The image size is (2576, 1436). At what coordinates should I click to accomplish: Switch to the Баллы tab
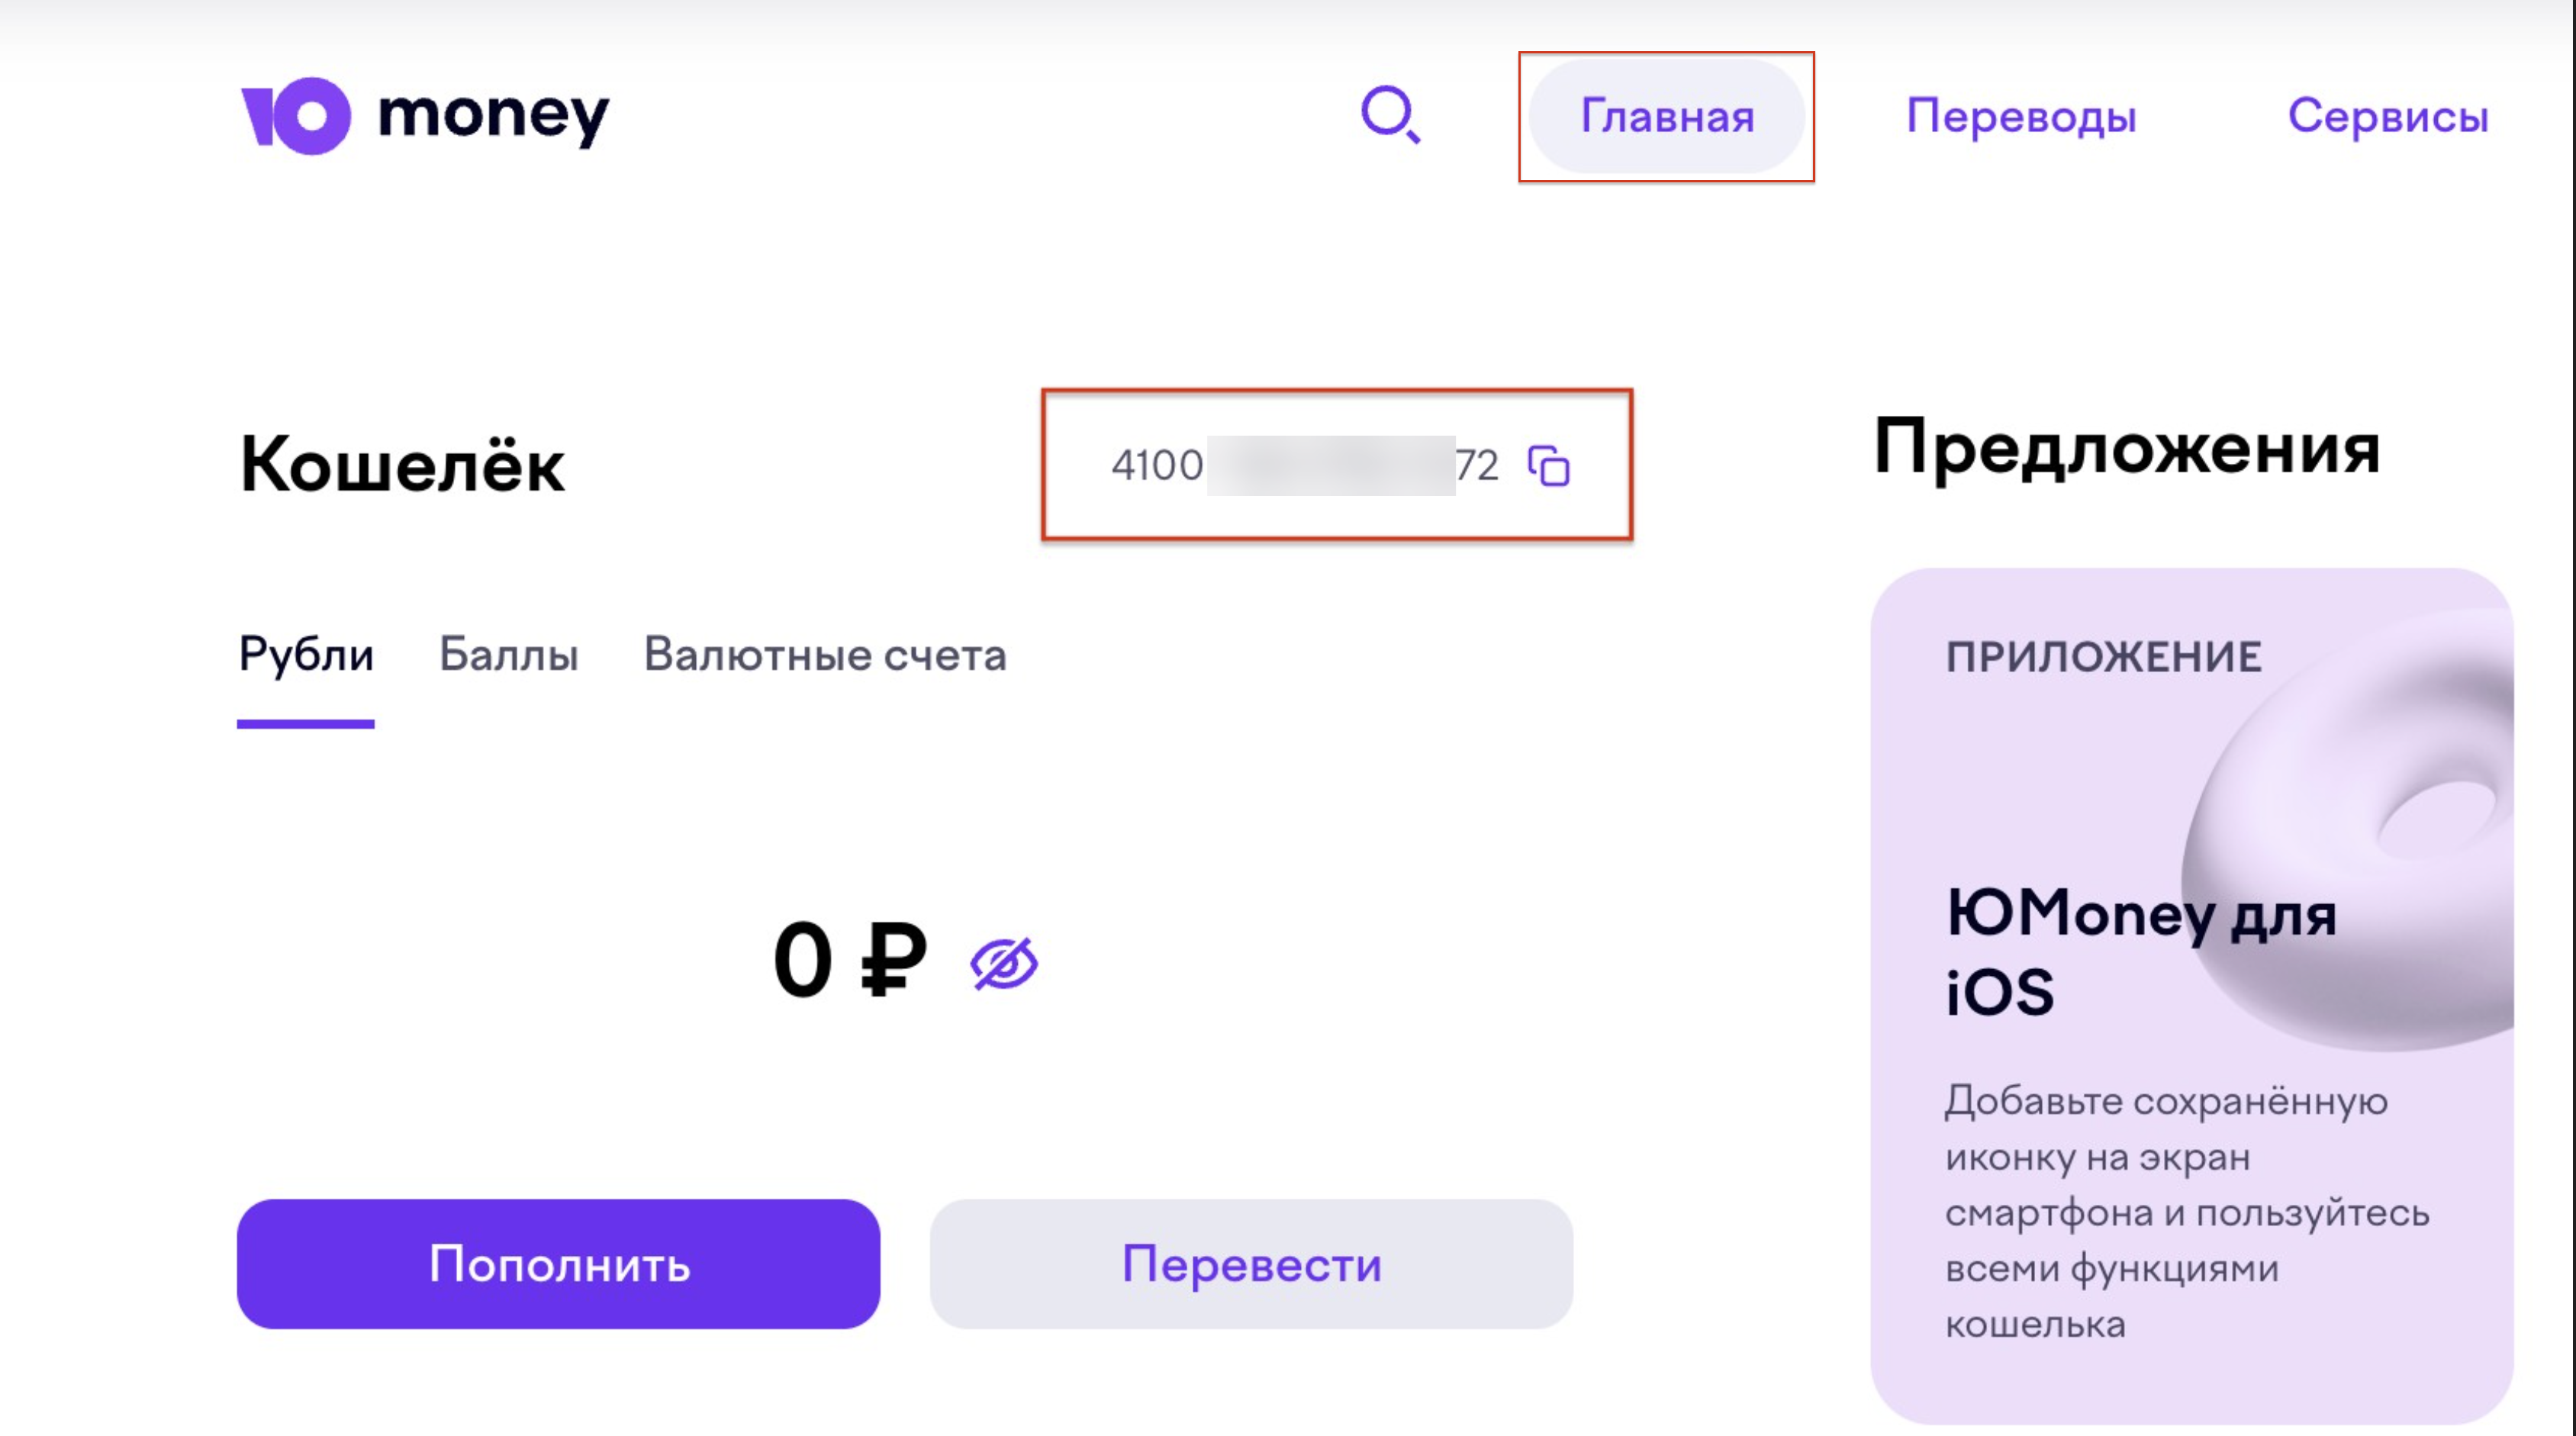tap(509, 655)
